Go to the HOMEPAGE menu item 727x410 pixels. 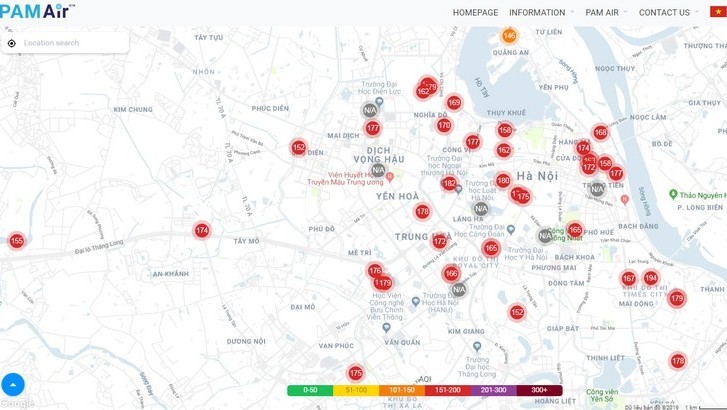tap(475, 13)
